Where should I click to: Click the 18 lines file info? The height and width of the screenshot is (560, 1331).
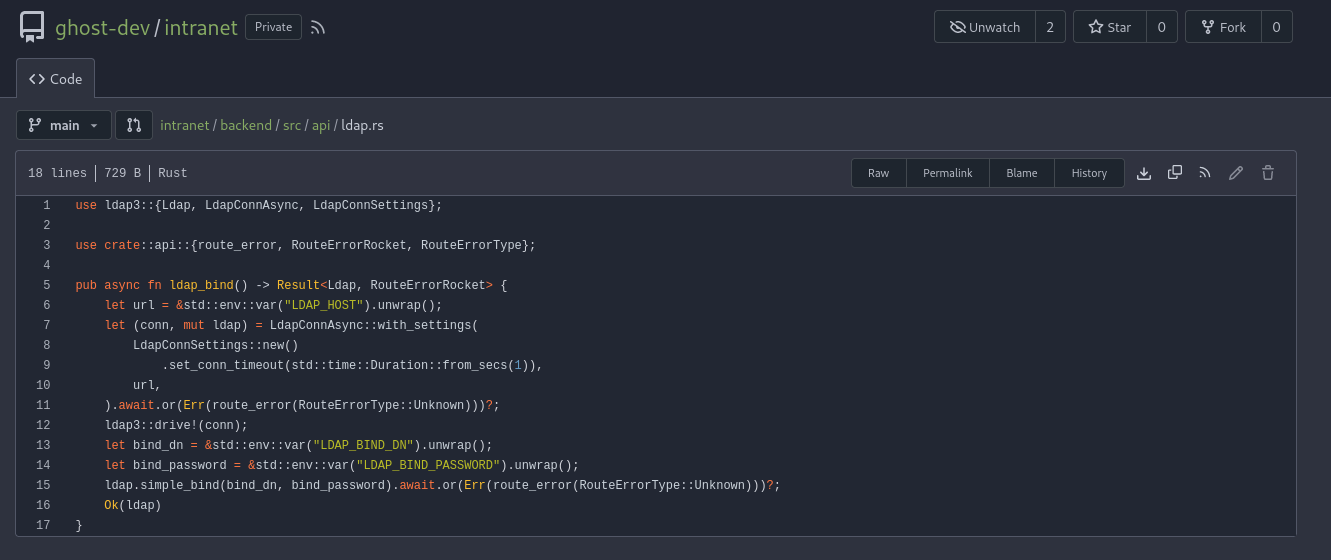(x=57, y=173)
